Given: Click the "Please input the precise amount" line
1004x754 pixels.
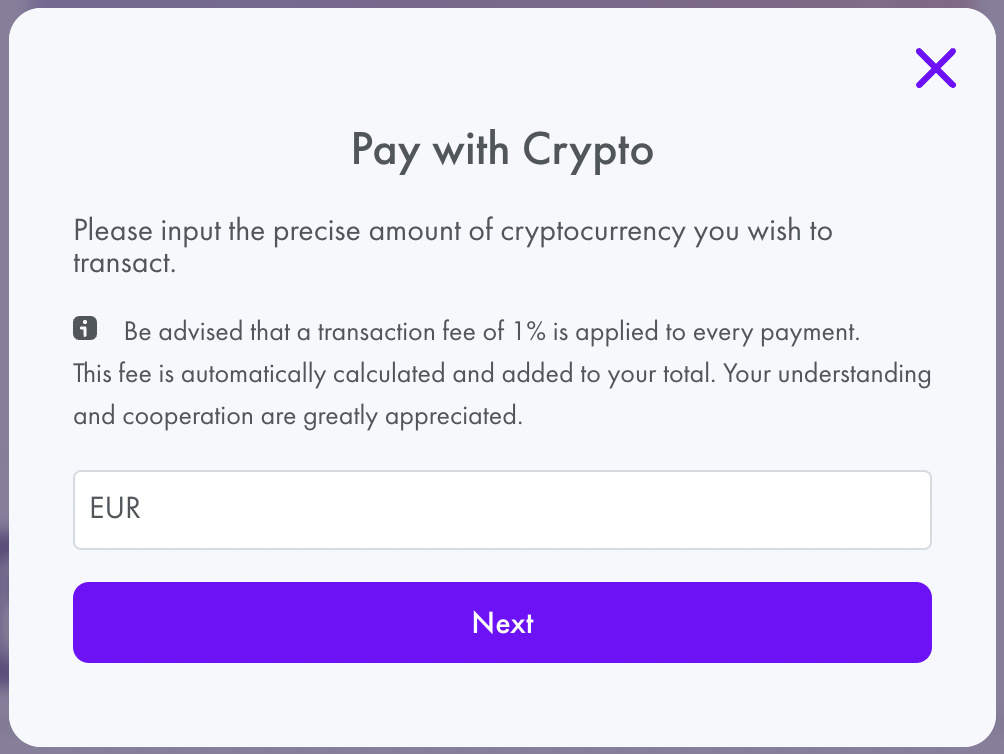Looking at the screenshot, I should click(452, 231).
